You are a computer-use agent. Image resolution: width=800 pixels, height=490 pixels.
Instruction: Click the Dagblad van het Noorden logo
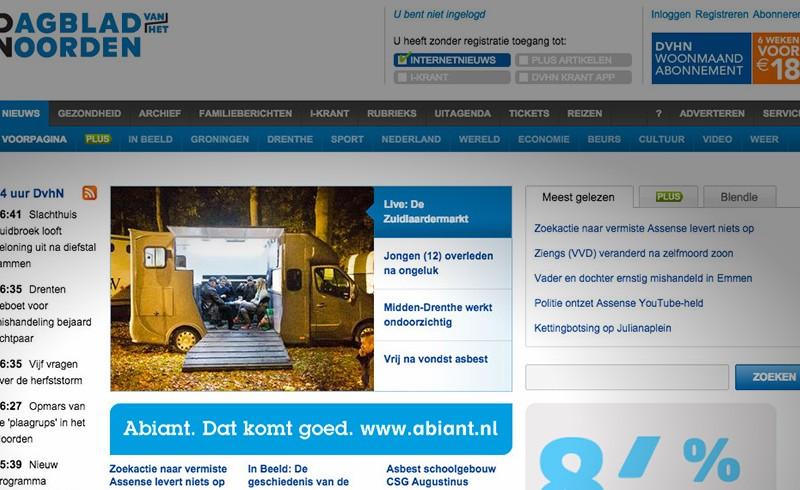click(x=84, y=35)
